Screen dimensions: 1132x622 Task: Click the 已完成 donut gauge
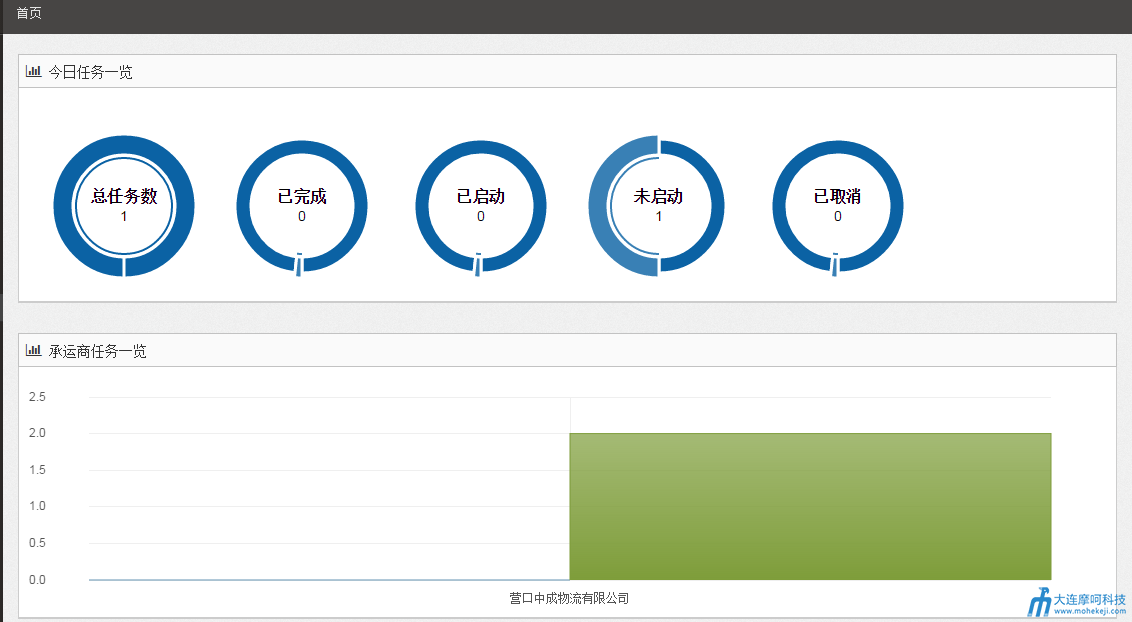point(302,206)
